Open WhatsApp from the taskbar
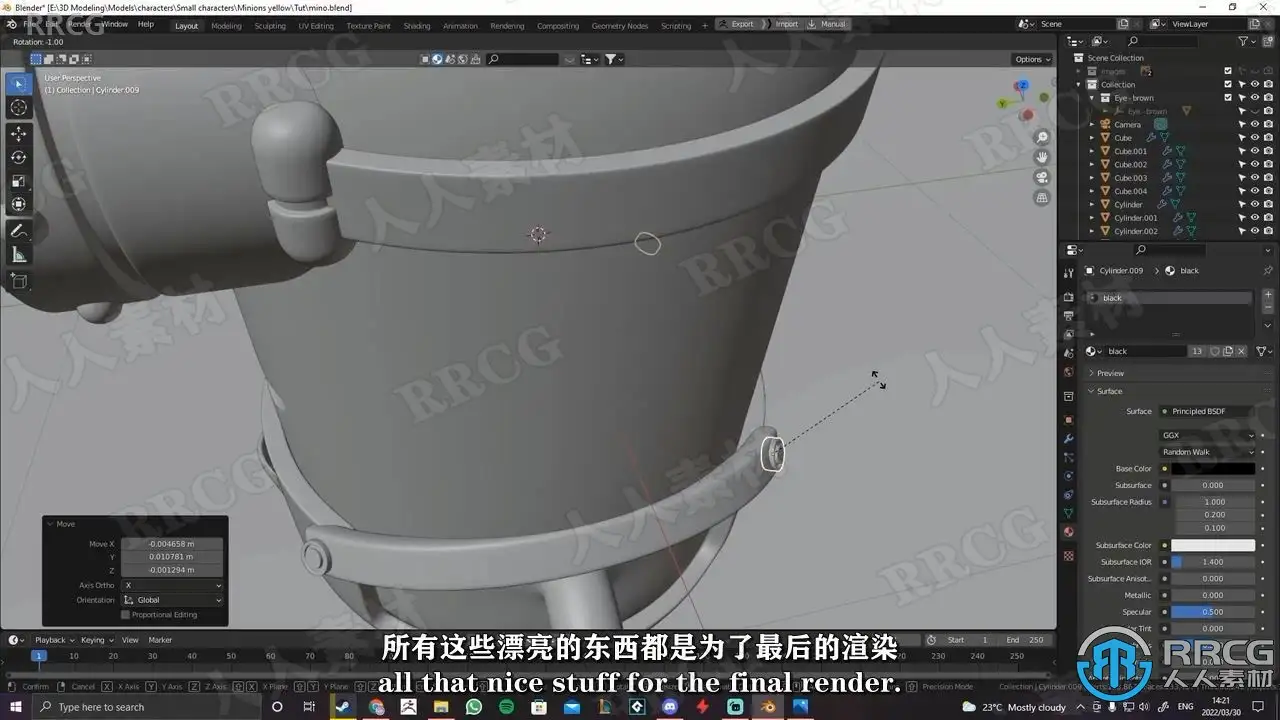The image size is (1280, 720). coord(474,707)
